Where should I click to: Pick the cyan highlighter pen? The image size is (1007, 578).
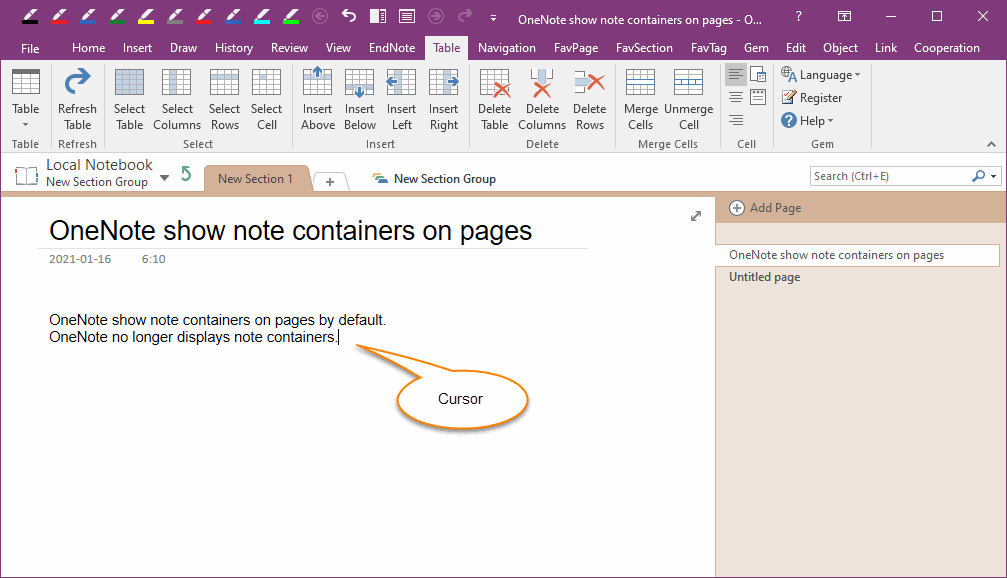pos(261,15)
